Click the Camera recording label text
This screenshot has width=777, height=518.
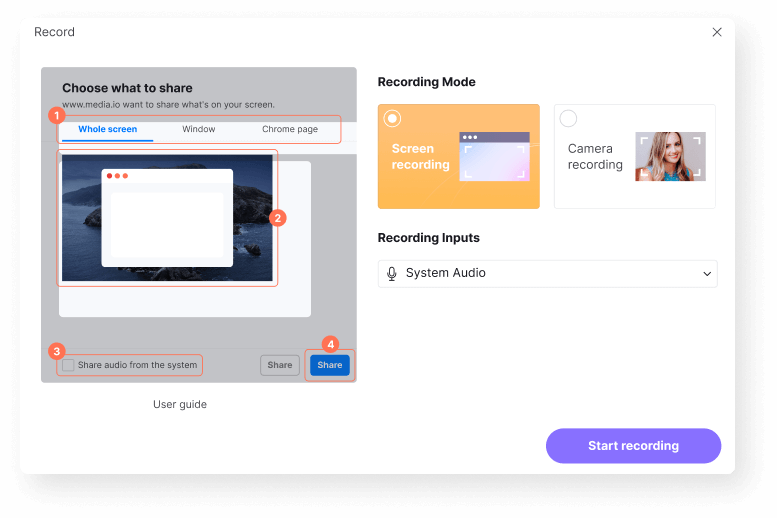pyautogui.click(x=595, y=156)
